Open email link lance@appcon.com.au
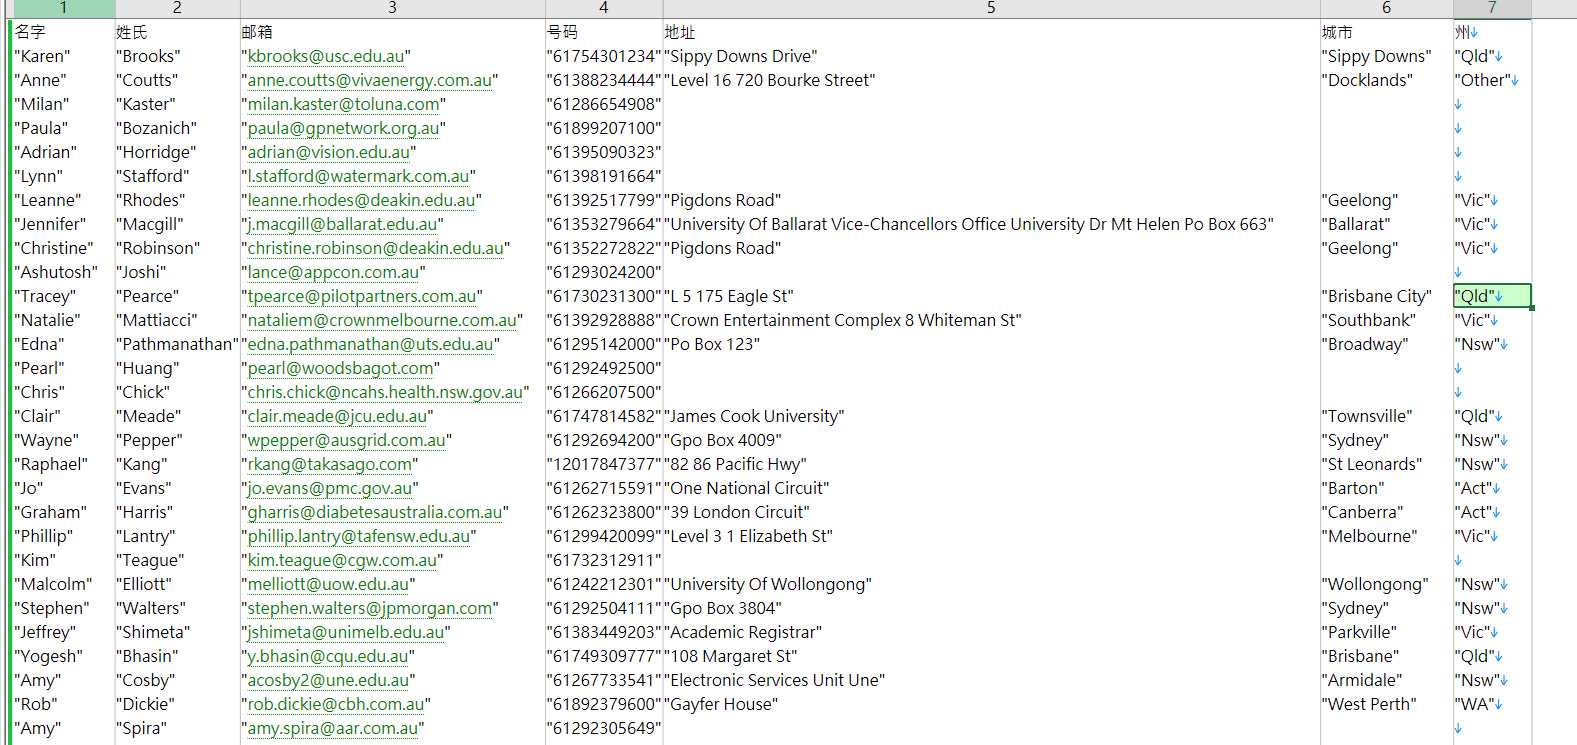 (333, 272)
